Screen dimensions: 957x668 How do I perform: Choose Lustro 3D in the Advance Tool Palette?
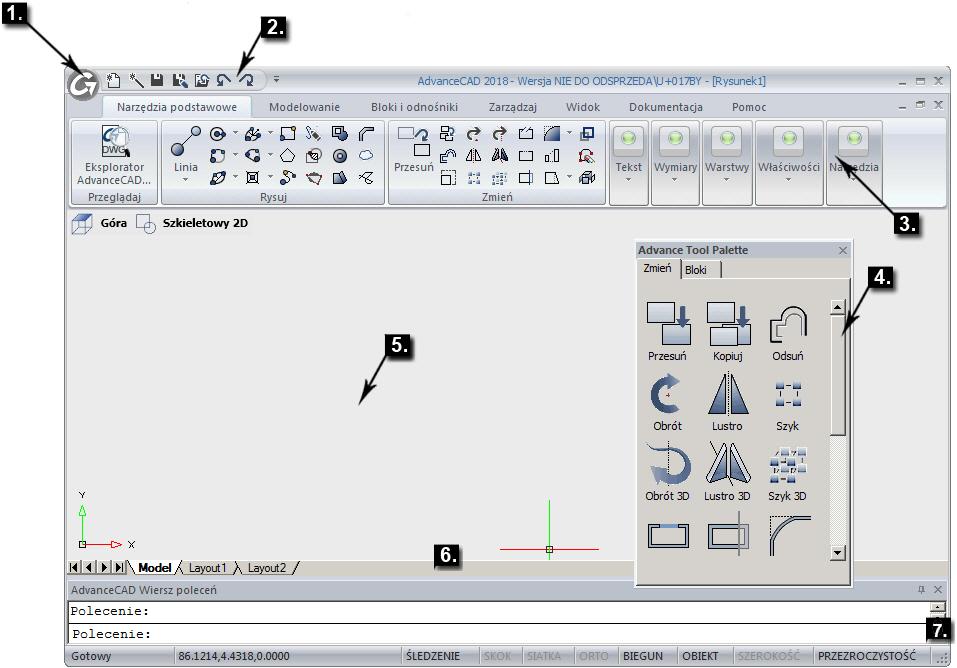pos(728,473)
